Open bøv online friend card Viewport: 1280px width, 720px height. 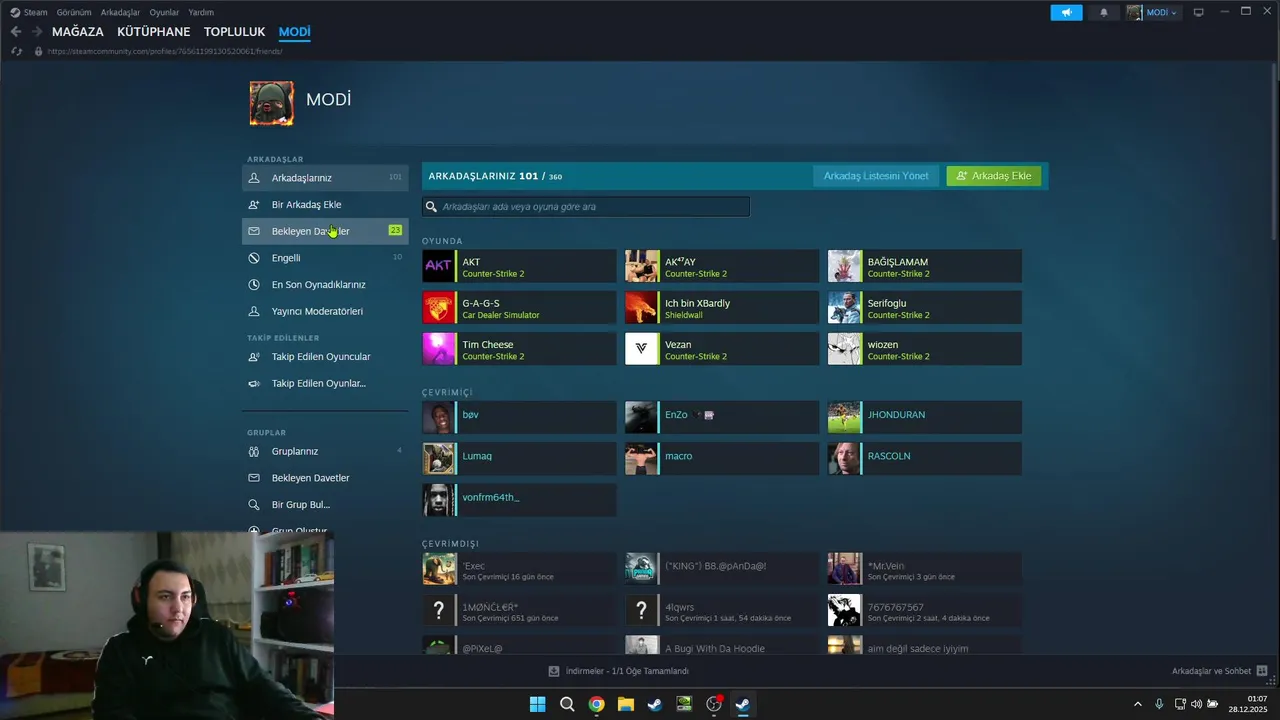coord(519,417)
